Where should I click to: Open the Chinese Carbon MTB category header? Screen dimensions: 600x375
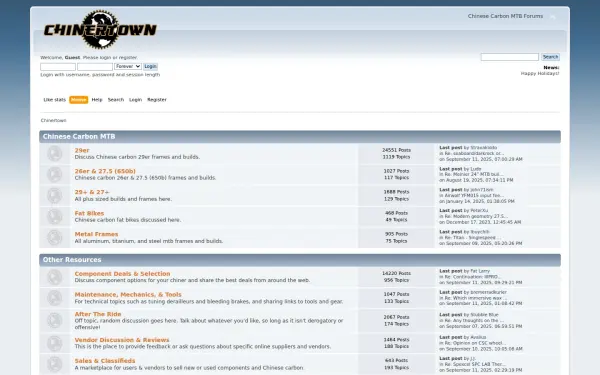pos(79,137)
